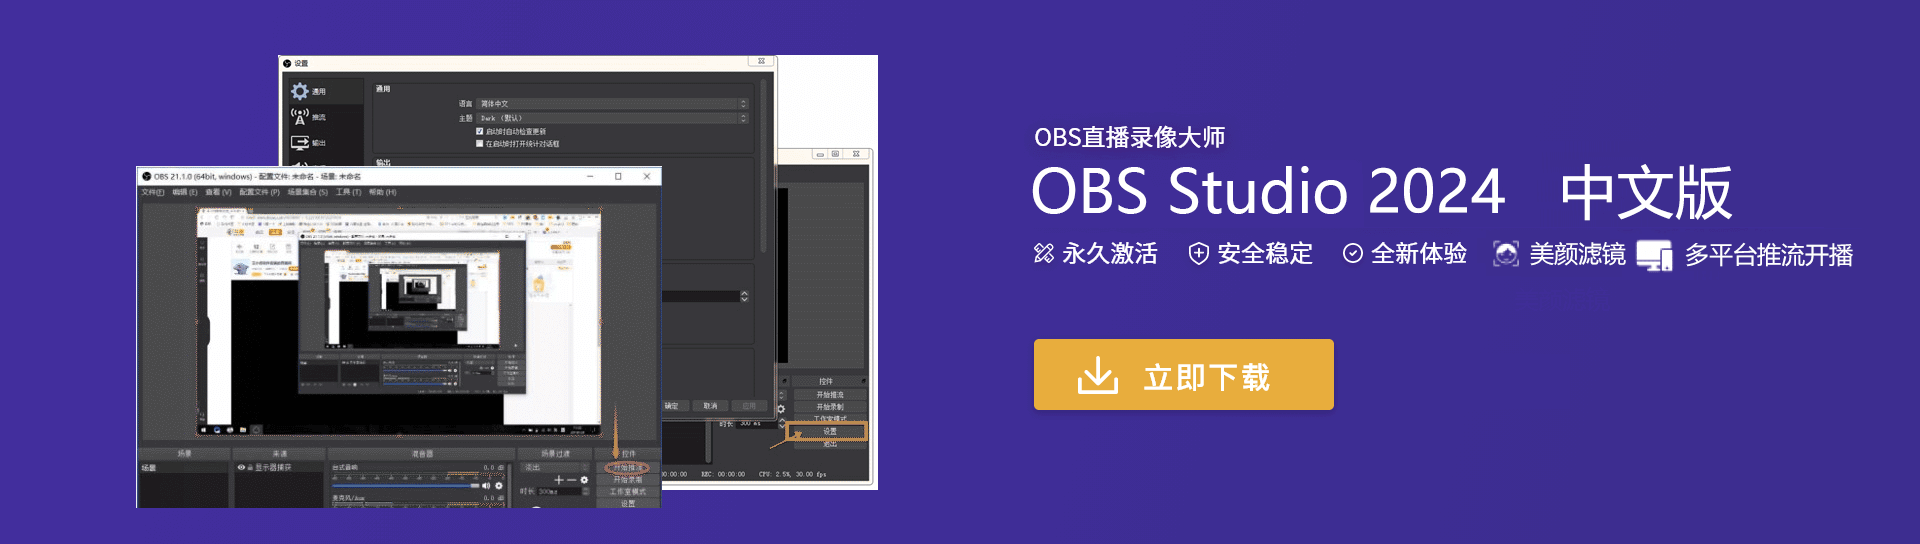The height and width of the screenshot is (544, 1920).
Task: Open the 帮助(H) menu
Action: pos(383,192)
